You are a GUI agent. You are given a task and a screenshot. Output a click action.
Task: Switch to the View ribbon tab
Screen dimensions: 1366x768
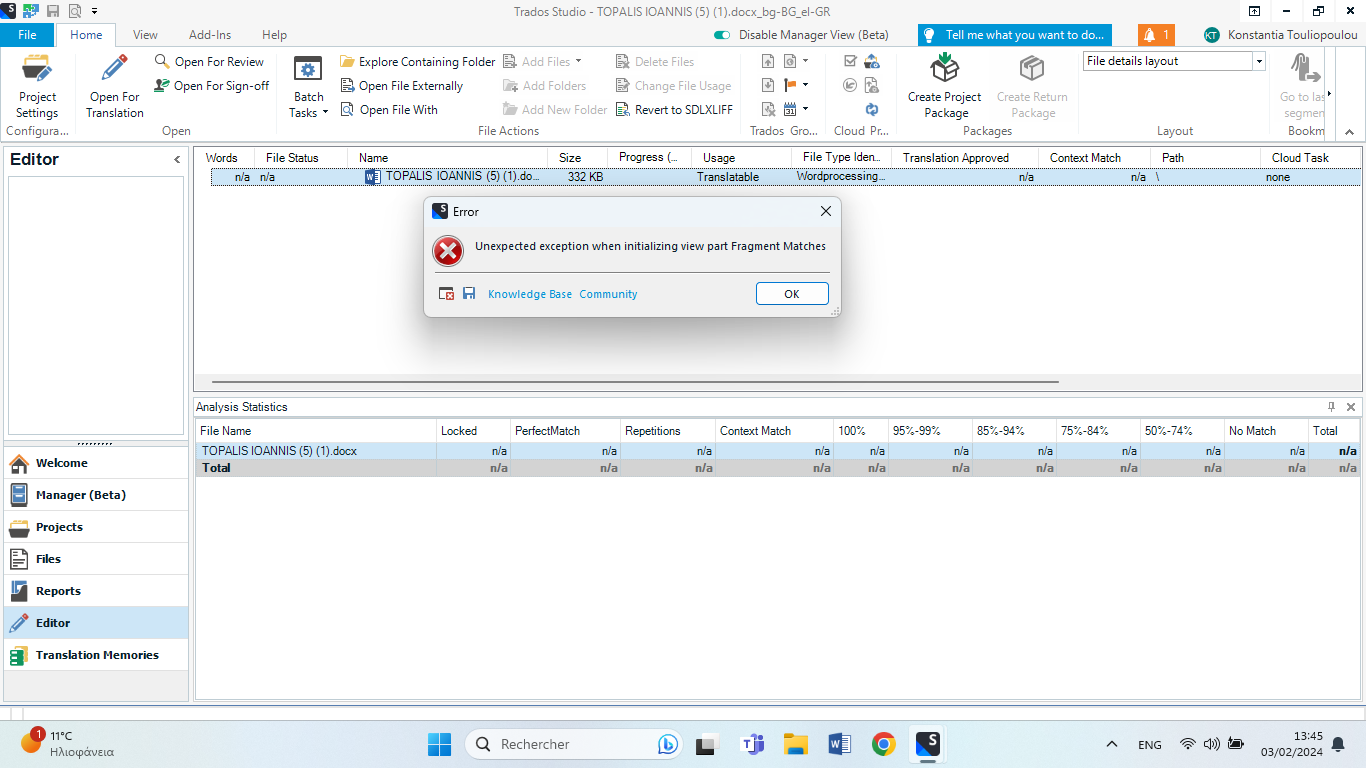[x=145, y=35]
